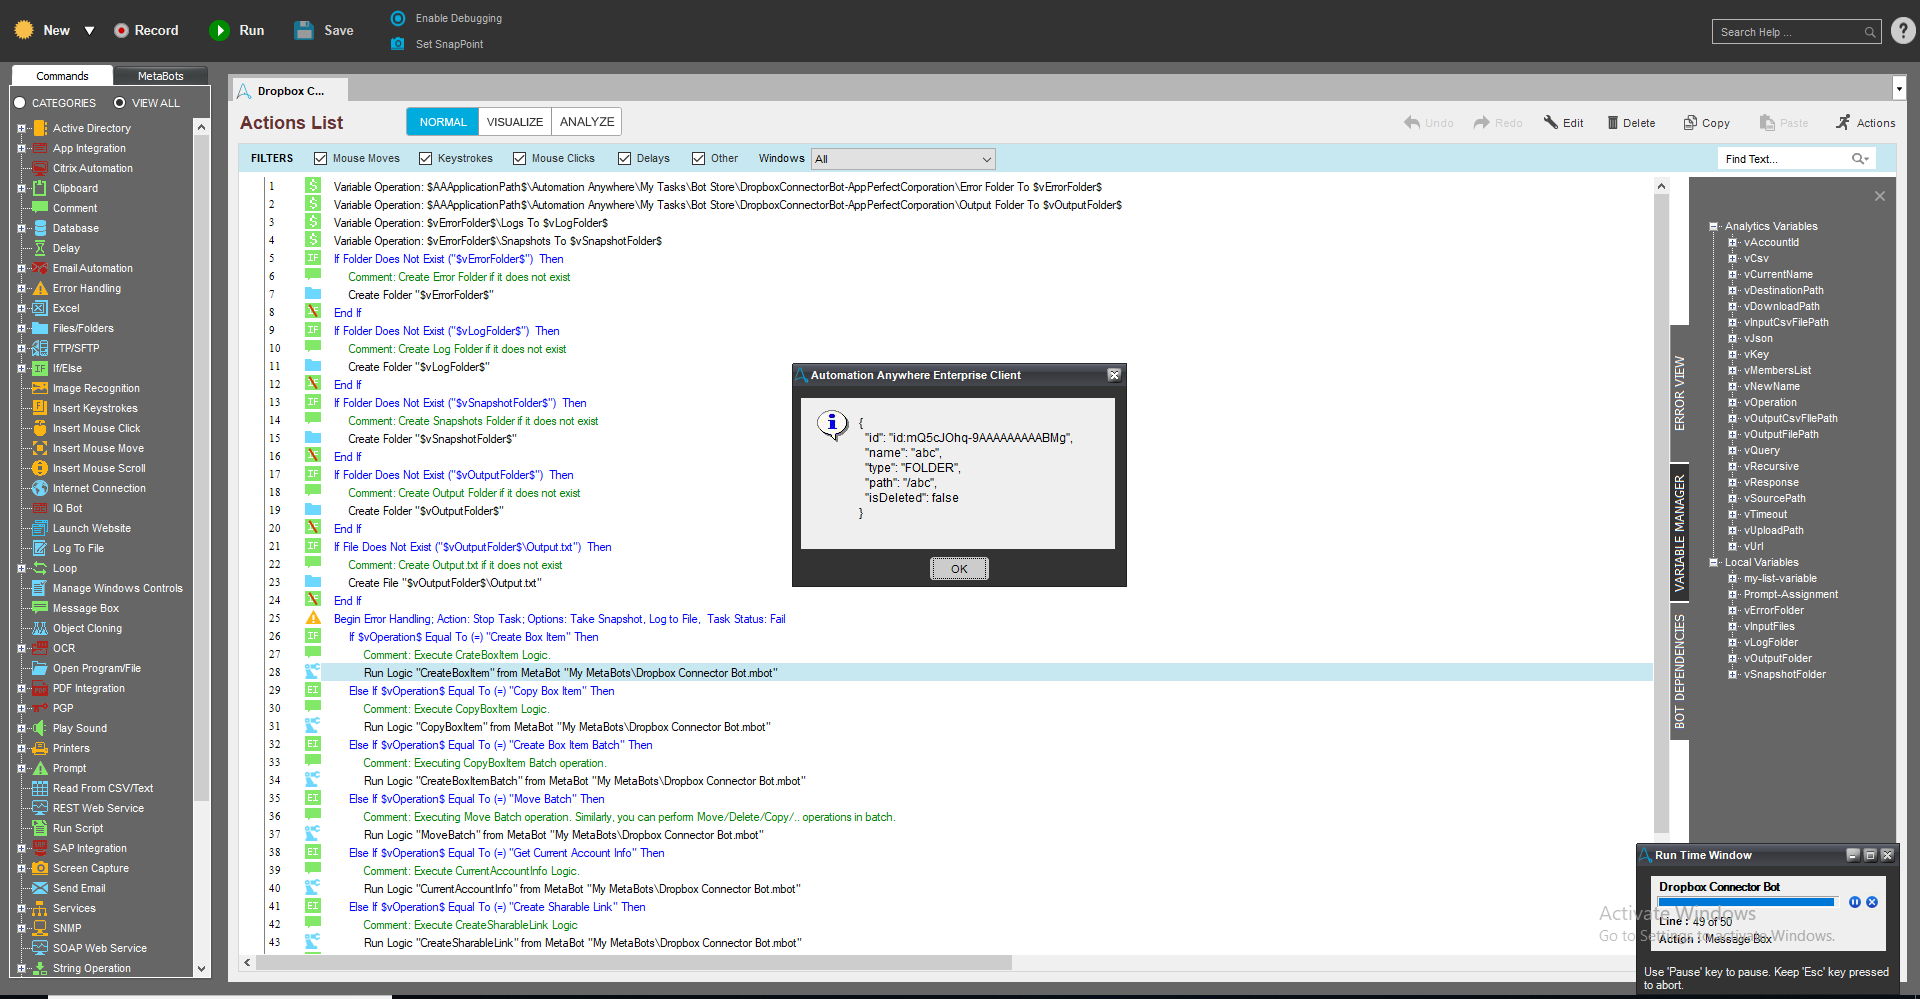
Task: Toggle the Mouse Moves filter checkbox
Action: (x=321, y=158)
